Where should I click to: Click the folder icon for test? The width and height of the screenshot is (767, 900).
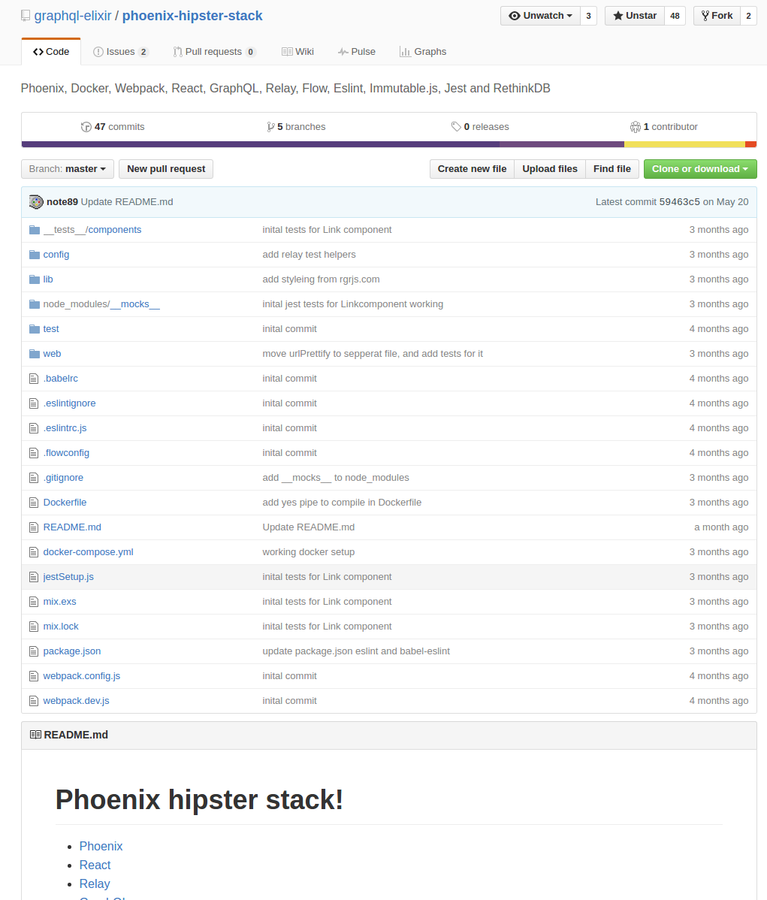point(34,329)
